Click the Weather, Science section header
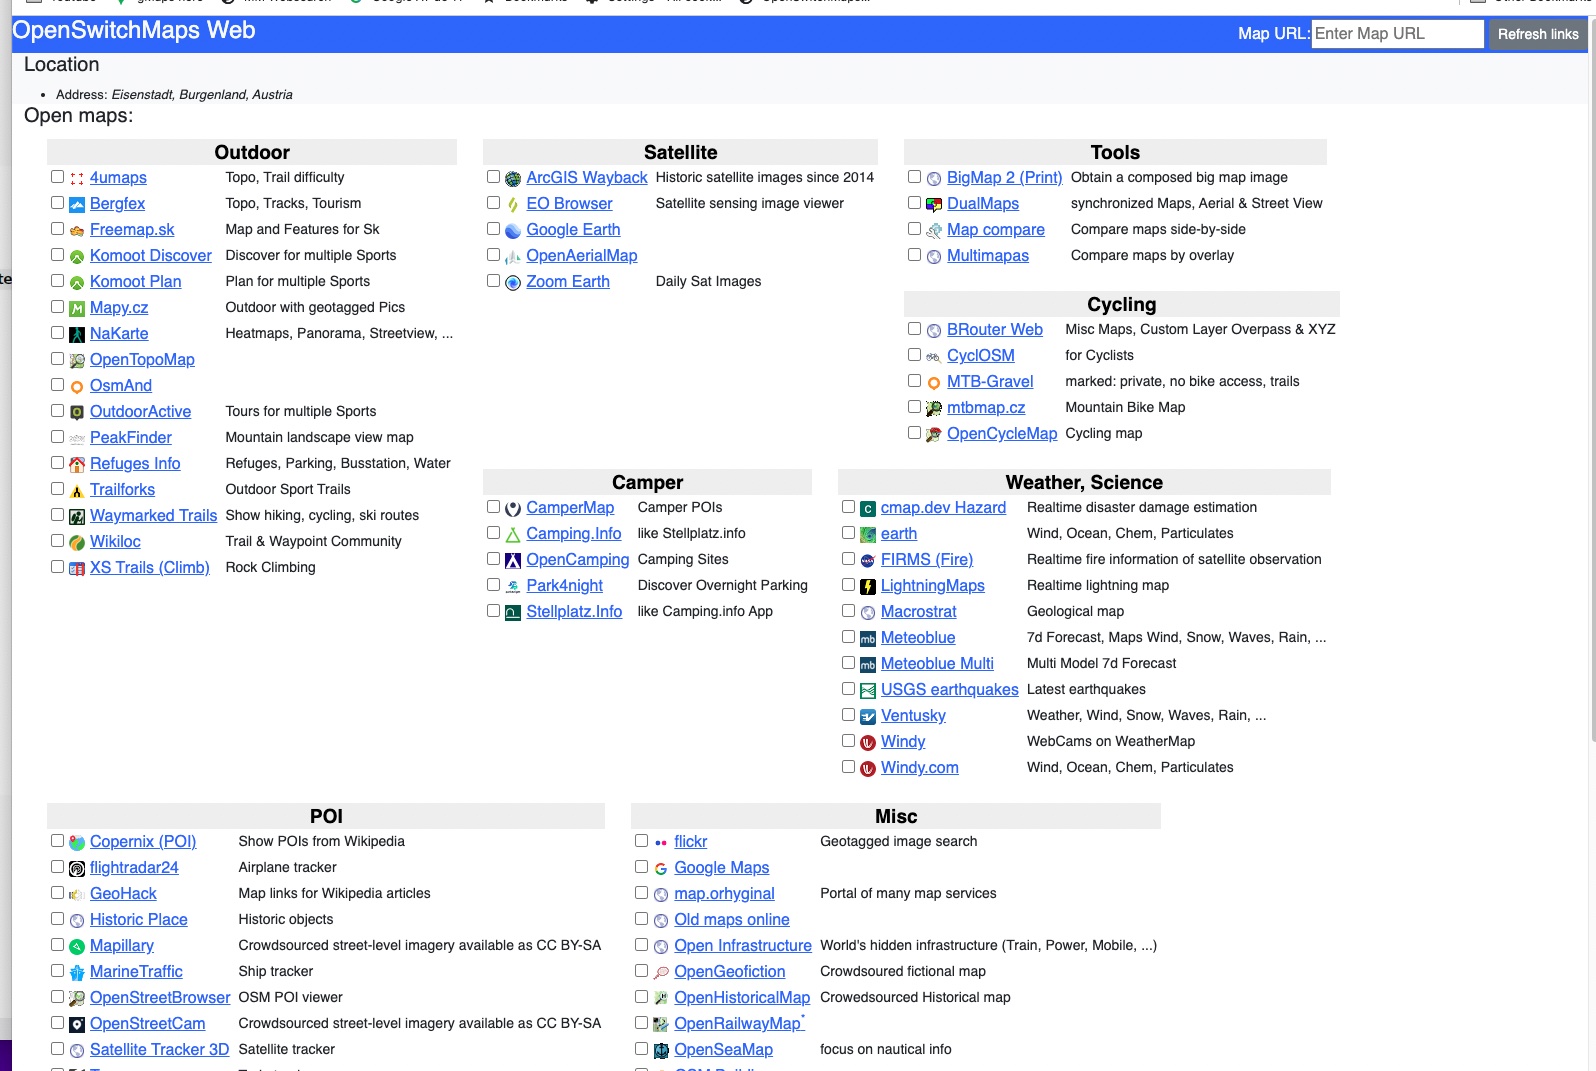Viewport: 1596px width, 1071px height. tap(1084, 482)
